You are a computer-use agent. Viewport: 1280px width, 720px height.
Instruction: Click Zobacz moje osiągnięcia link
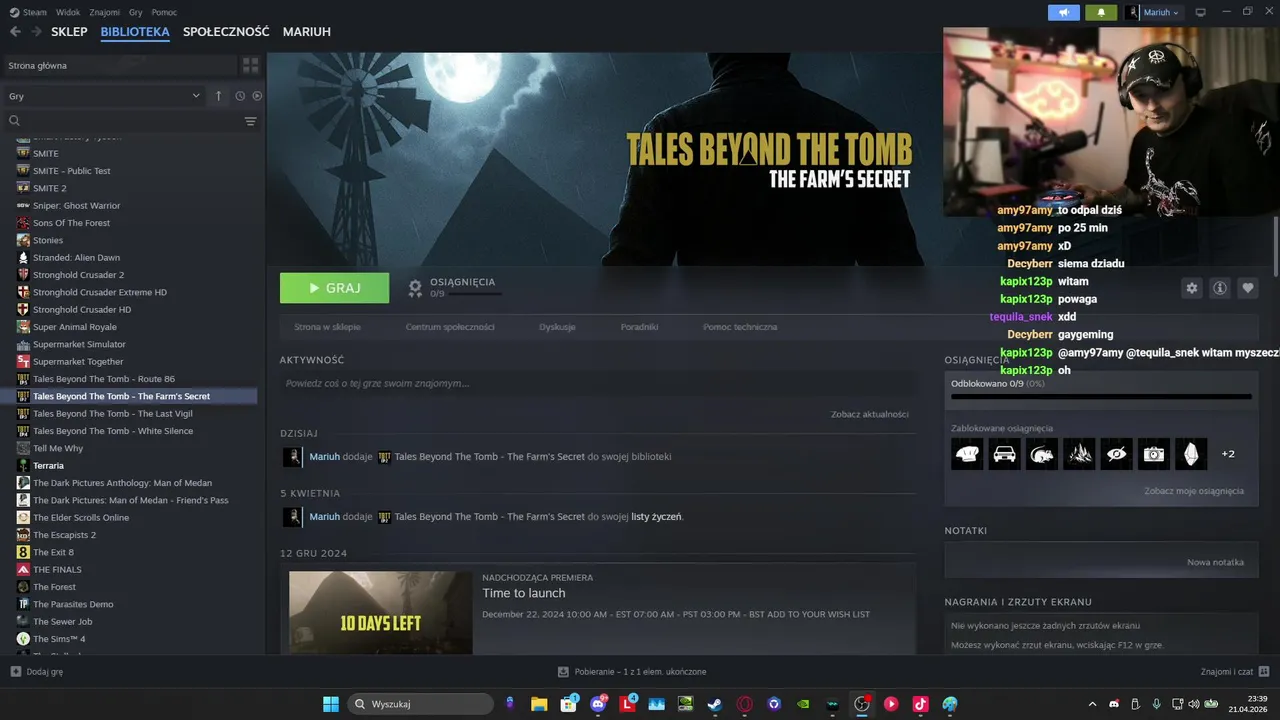pyautogui.click(x=1194, y=491)
